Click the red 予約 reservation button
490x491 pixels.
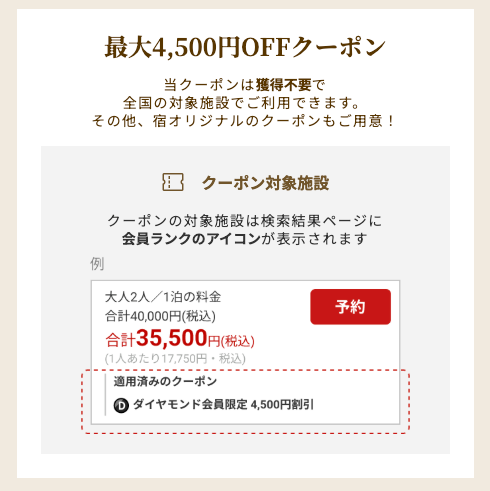point(350,307)
